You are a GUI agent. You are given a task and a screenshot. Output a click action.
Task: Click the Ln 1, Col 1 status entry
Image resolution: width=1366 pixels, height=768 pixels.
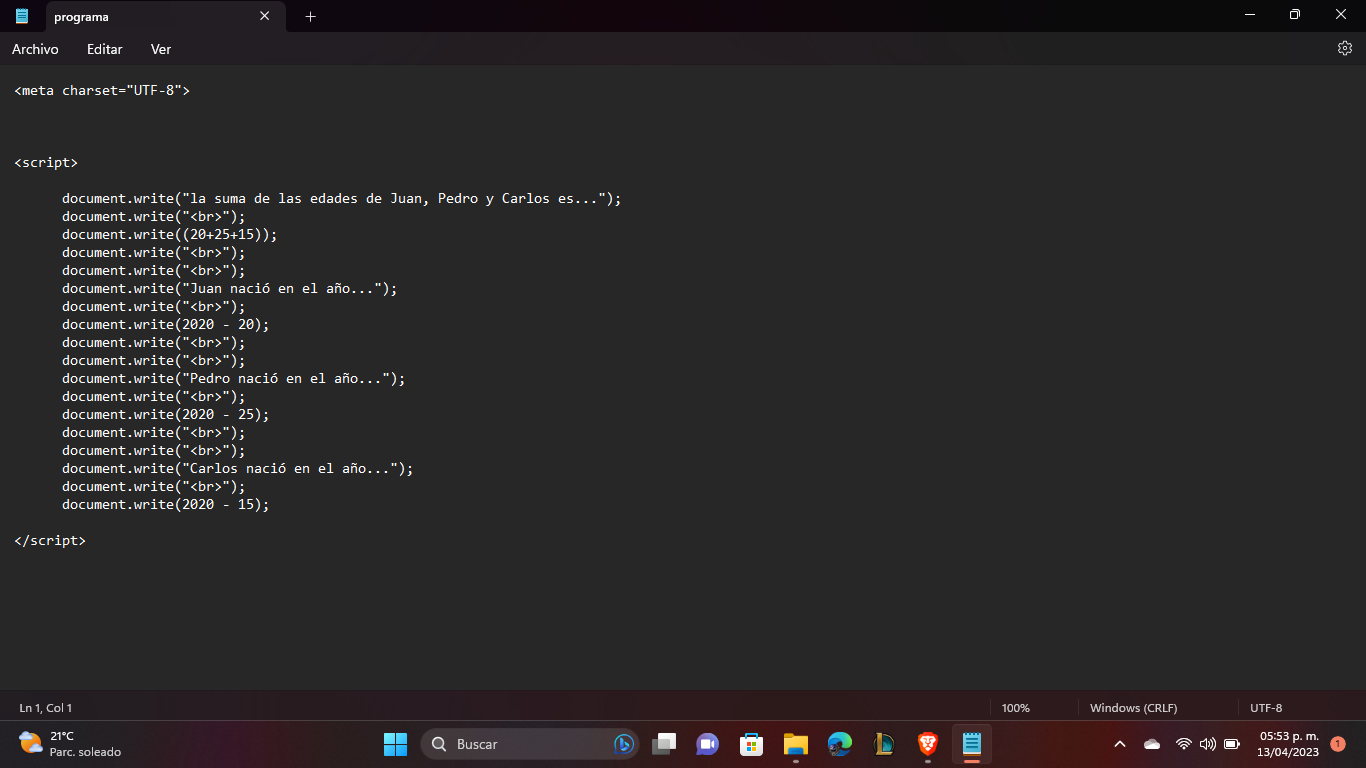point(46,708)
